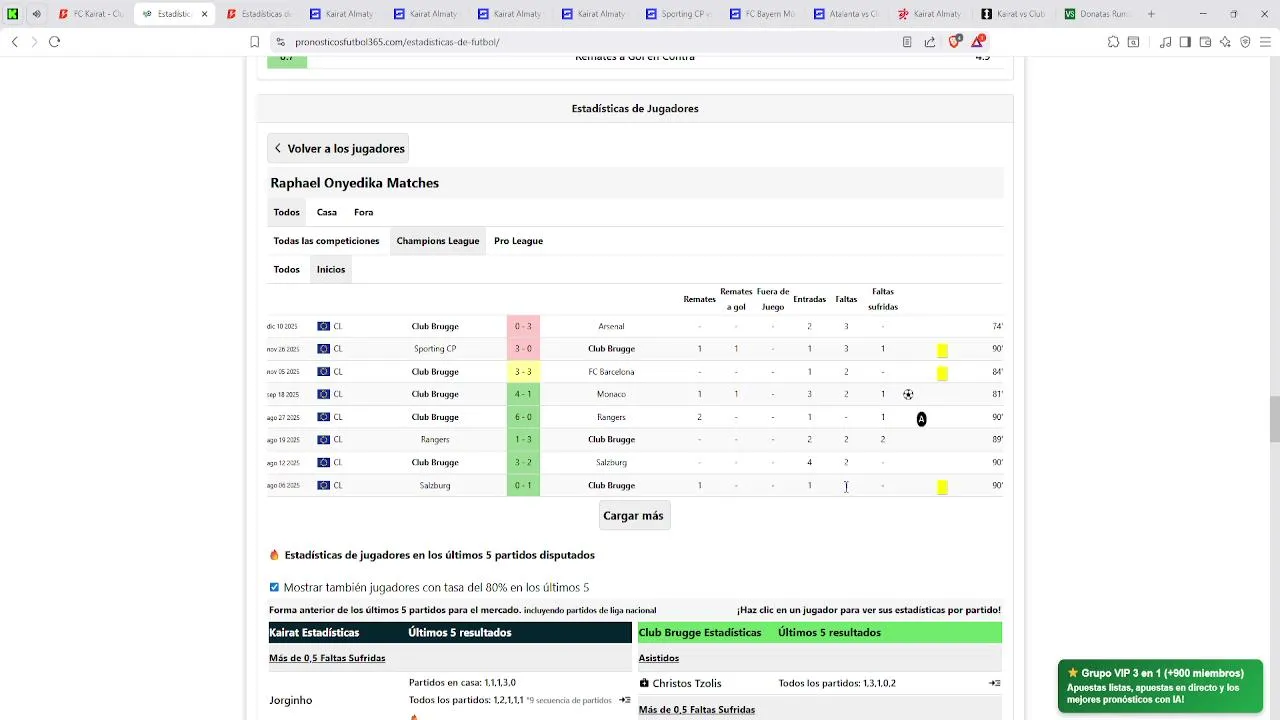Open Brave Rewards triangle icon

coord(977,42)
